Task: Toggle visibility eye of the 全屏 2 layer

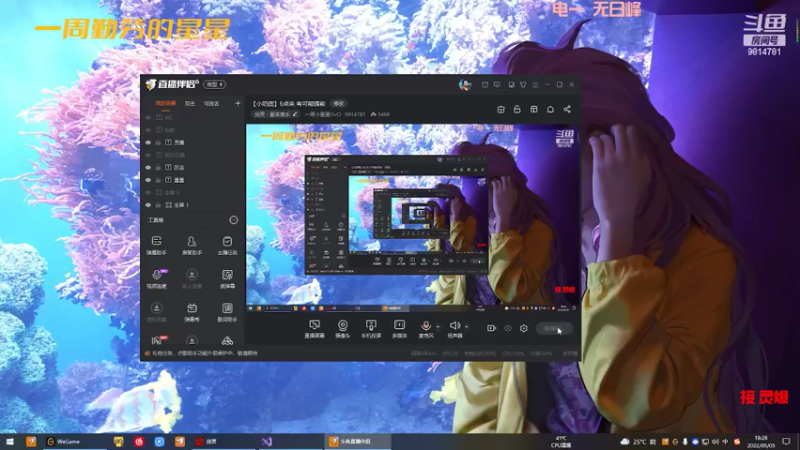Action: pos(148,193)
